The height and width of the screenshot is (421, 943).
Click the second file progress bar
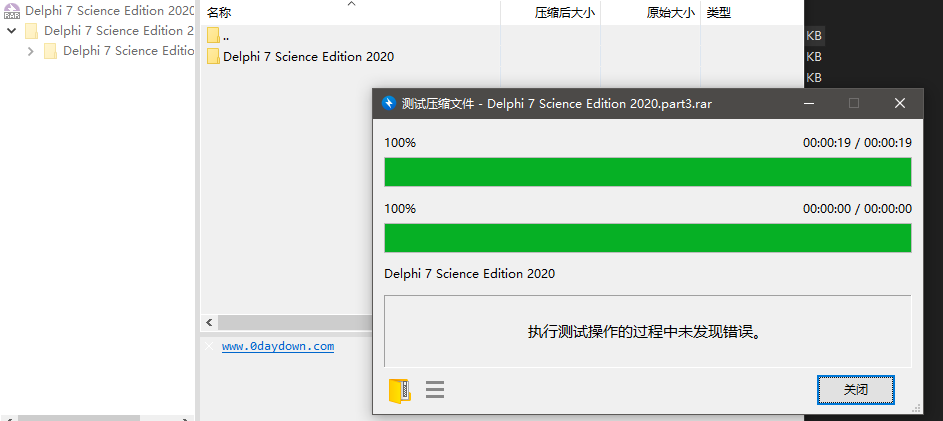[647, 238]
